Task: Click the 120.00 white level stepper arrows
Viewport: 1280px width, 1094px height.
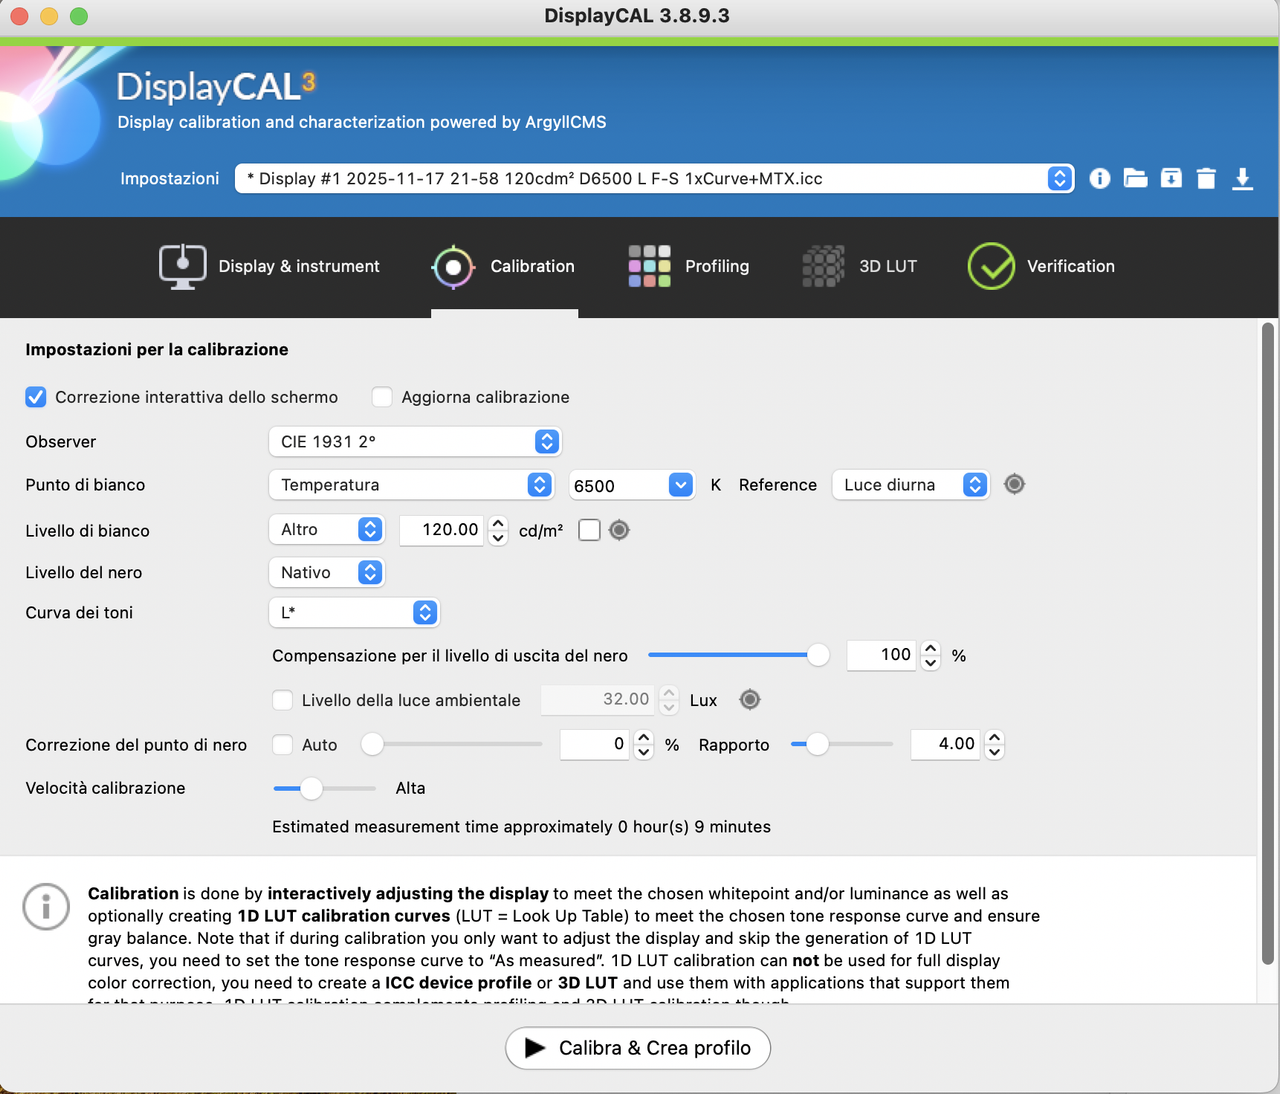Action: (x=498, y=530)
